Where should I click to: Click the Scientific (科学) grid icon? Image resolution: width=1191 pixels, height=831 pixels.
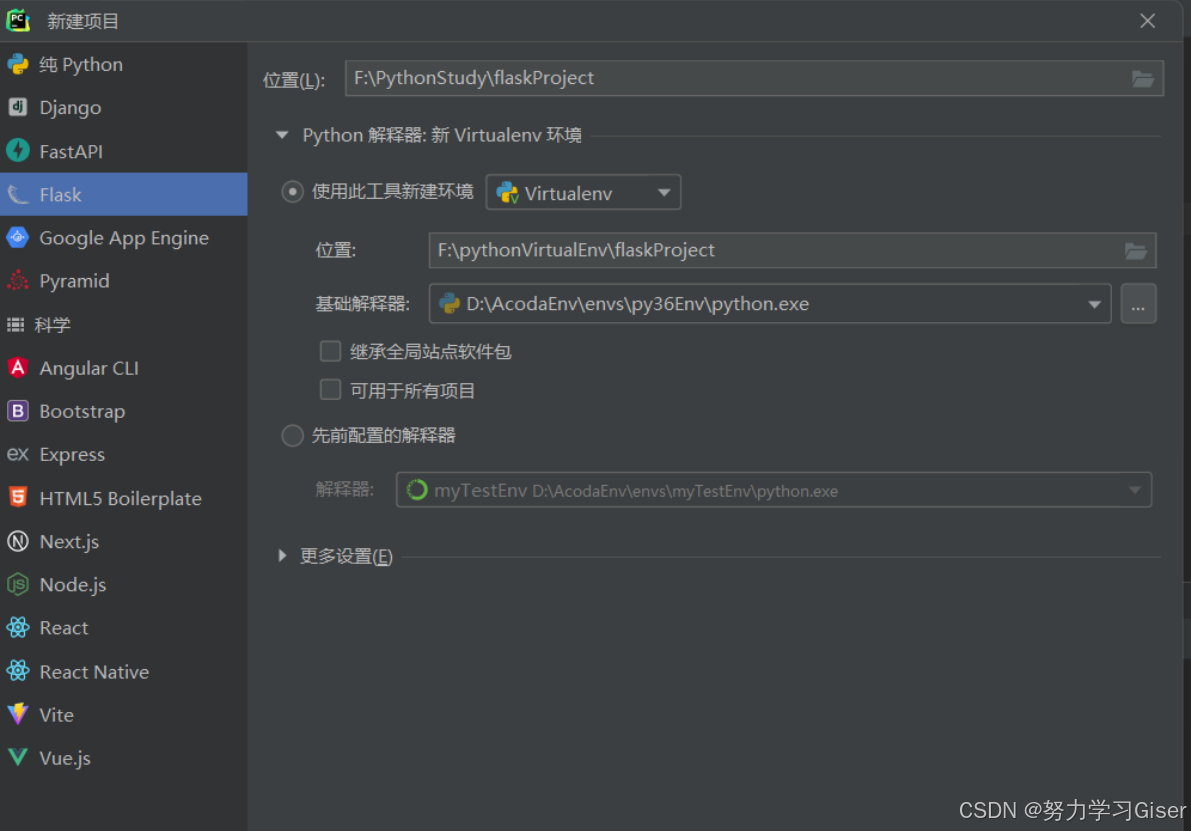pyautogui.click(x=15, y=325)
